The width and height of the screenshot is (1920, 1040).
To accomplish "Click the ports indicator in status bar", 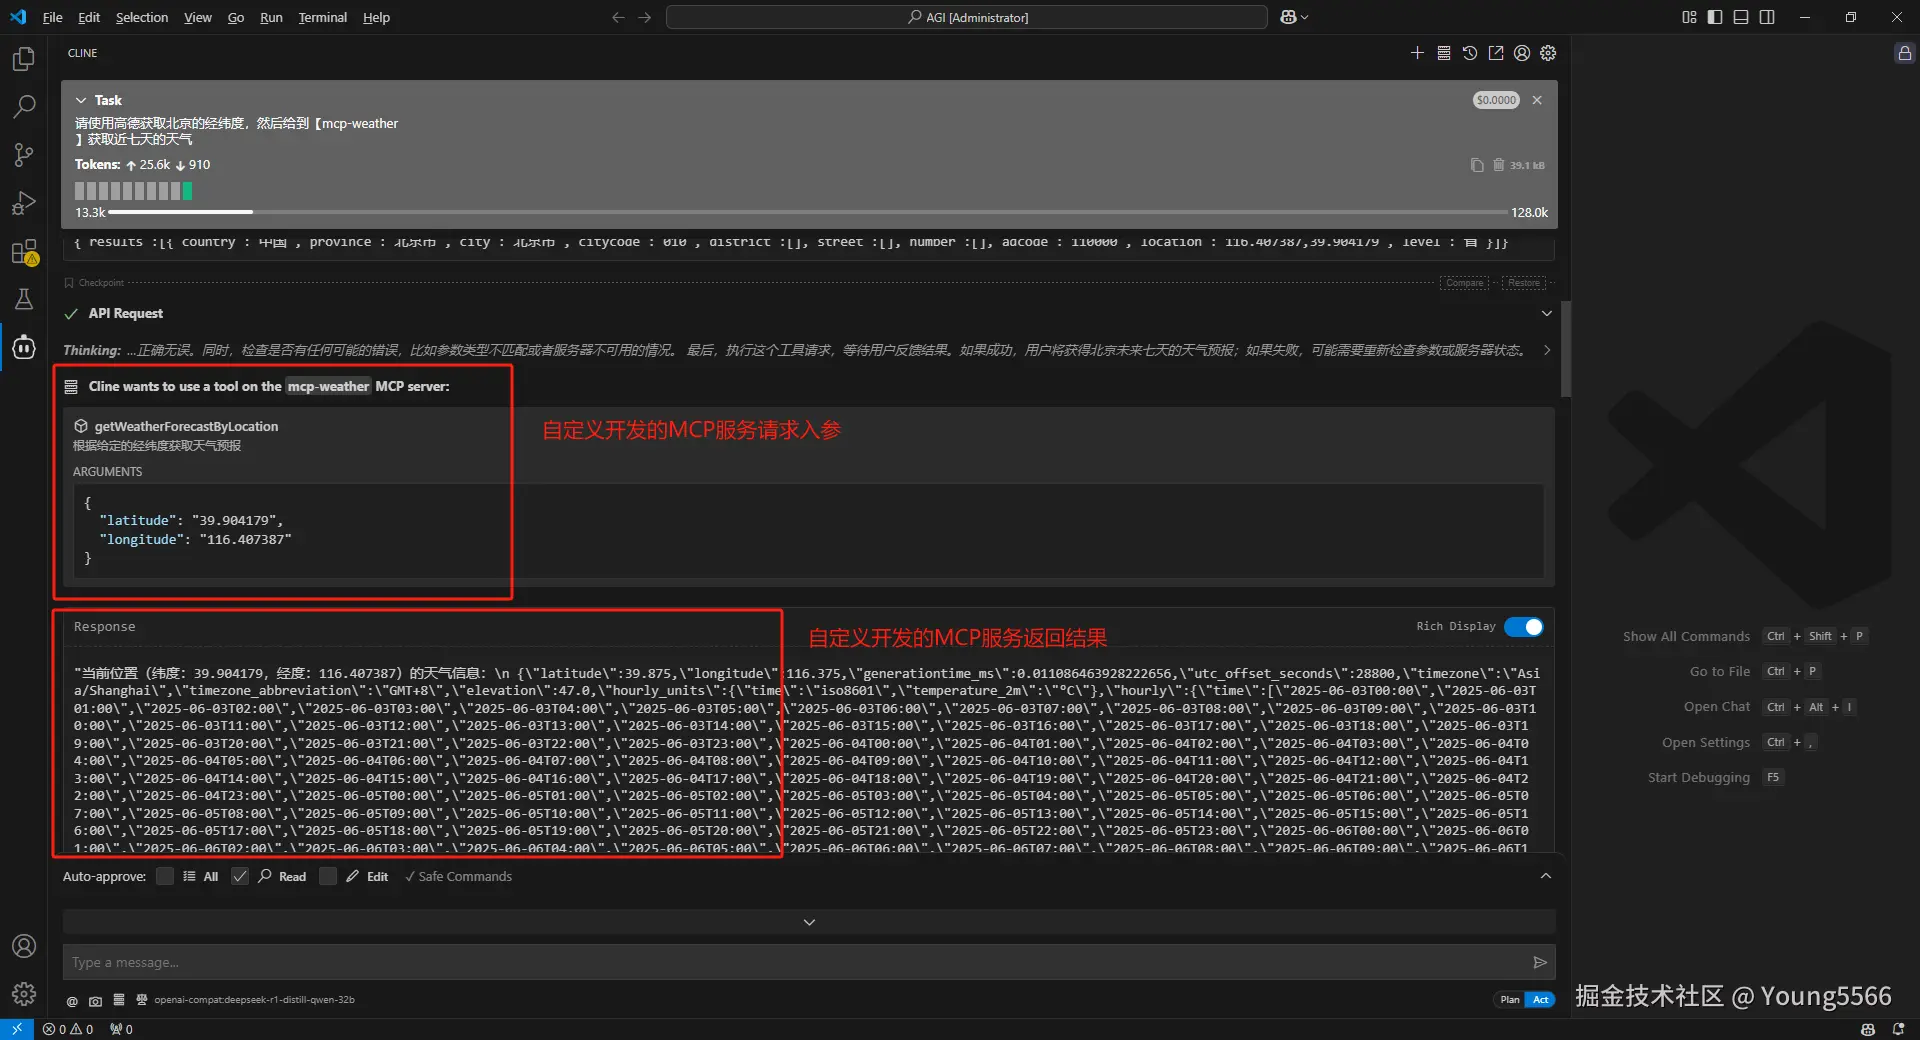I will tap(121, 1029).
